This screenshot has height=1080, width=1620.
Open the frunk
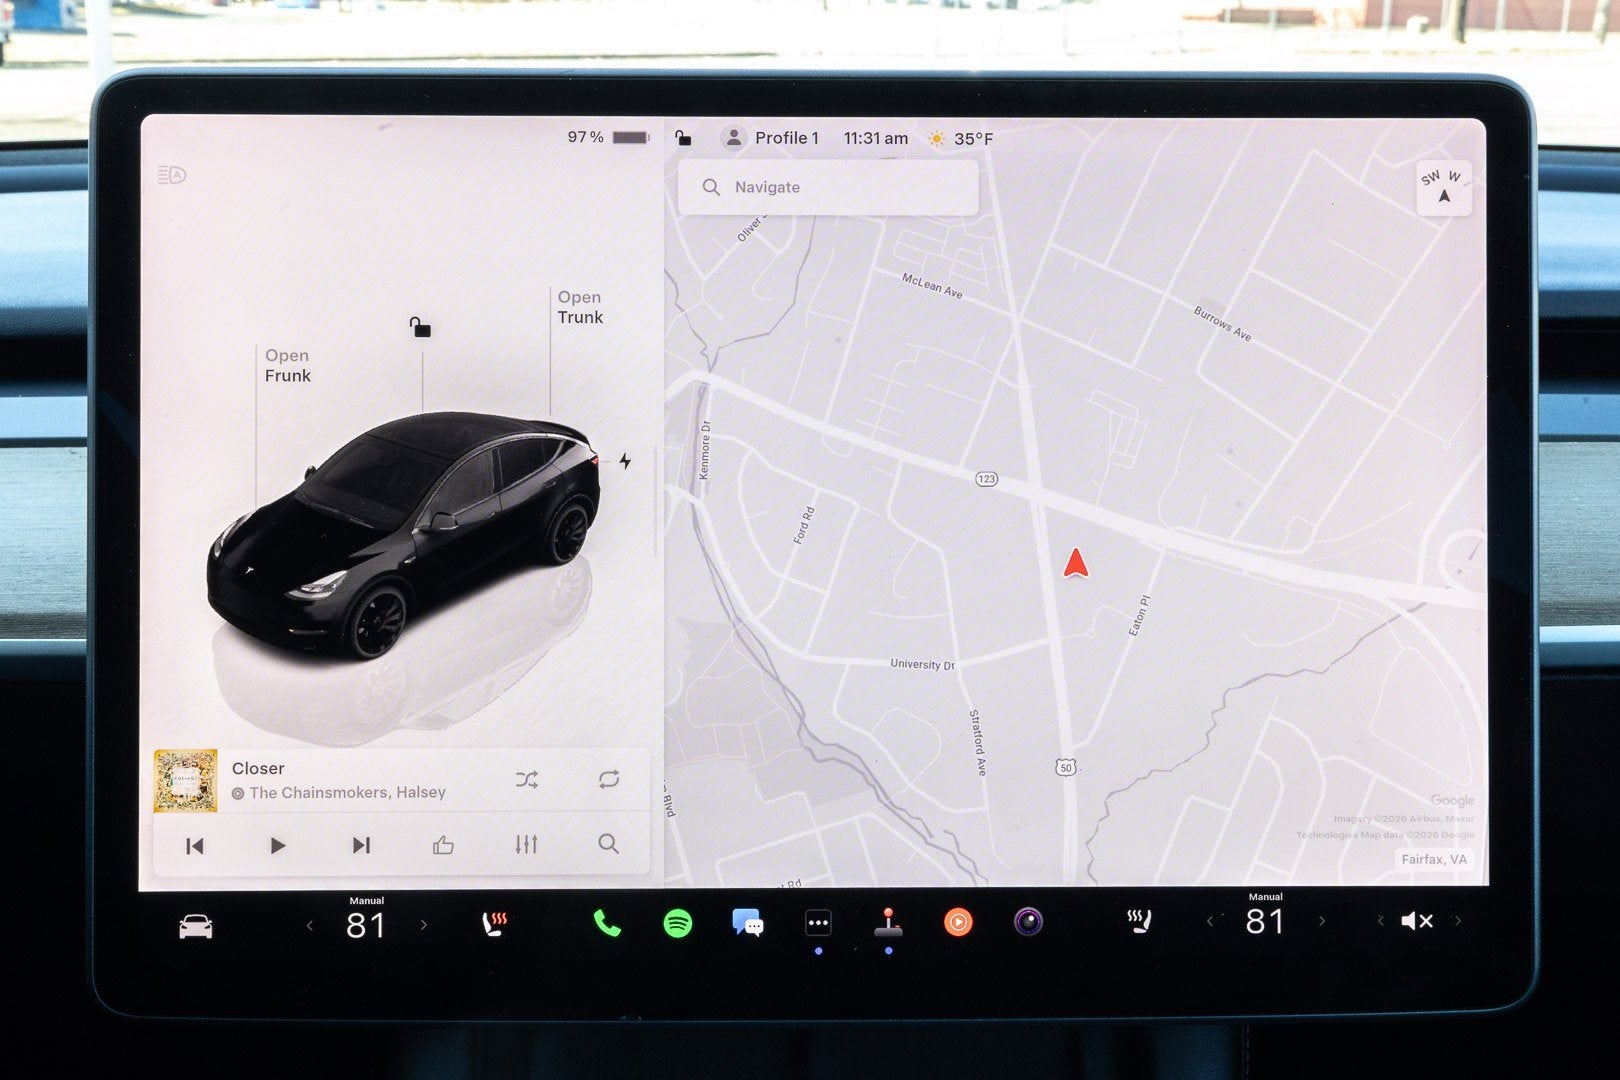click(x=287, y=366)
